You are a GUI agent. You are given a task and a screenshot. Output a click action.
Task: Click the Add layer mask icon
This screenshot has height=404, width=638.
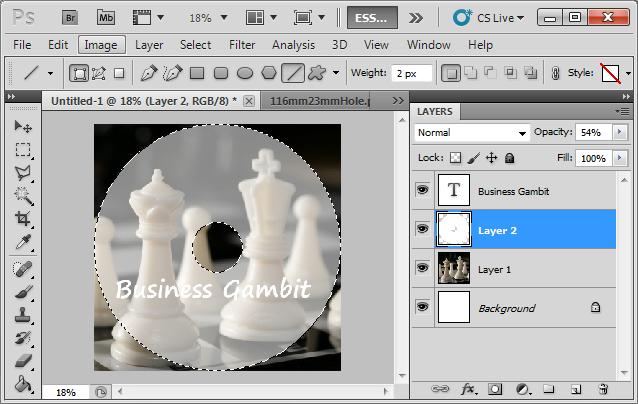(x=495, y=388)
